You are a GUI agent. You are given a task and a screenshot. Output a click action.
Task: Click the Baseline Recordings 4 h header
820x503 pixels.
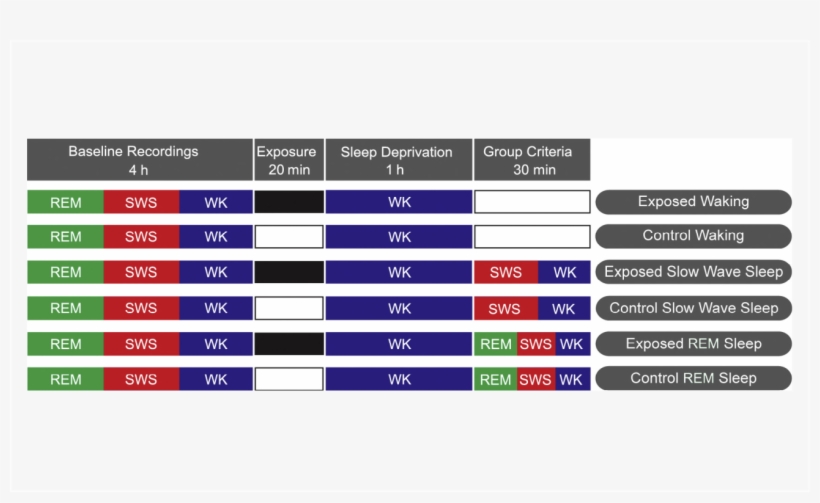(139, 160)
